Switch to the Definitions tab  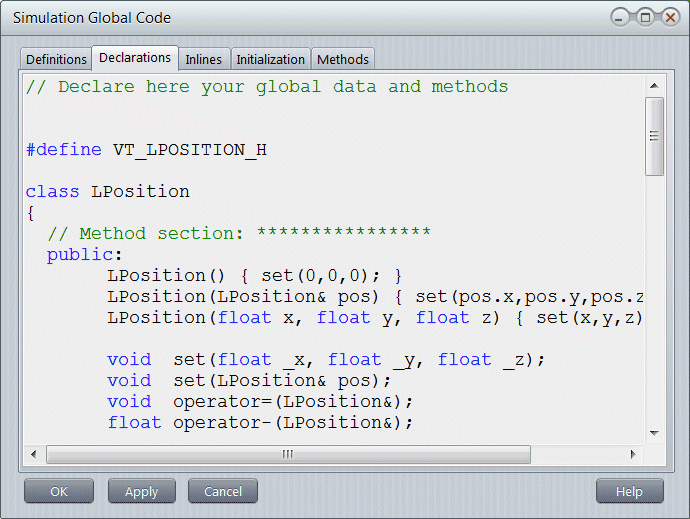(56, 60)
